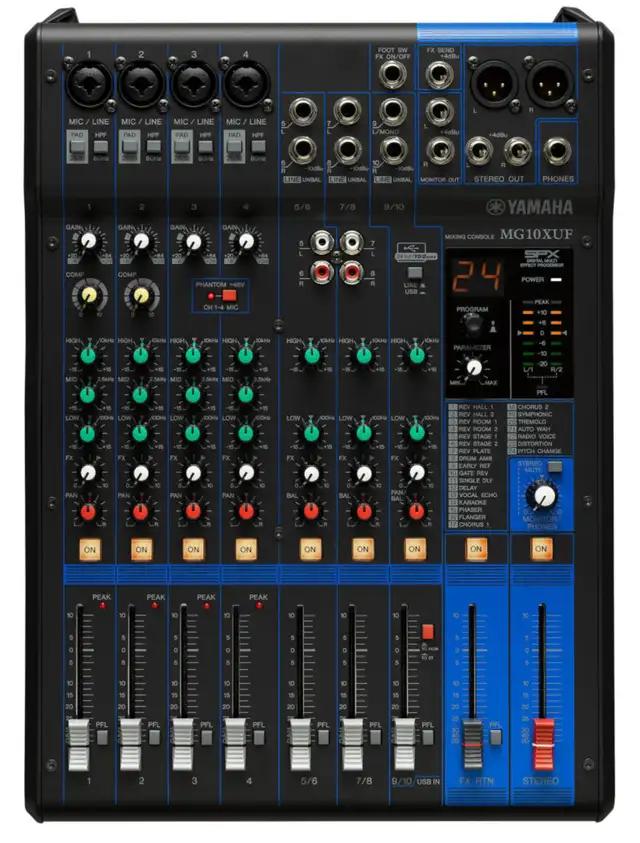Image resolution: width=640 pixels, height=843 pixels.
Task: Click channel 3 MIC/LINE combo input jack
Action: pos(193,85)
